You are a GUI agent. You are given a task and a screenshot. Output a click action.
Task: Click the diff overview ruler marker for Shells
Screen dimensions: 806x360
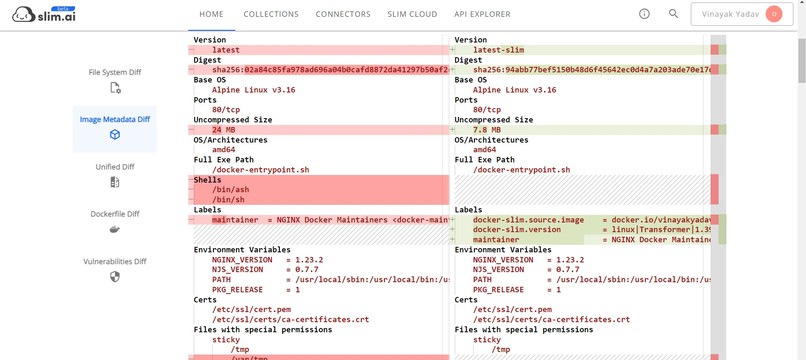tap(715, 189)
